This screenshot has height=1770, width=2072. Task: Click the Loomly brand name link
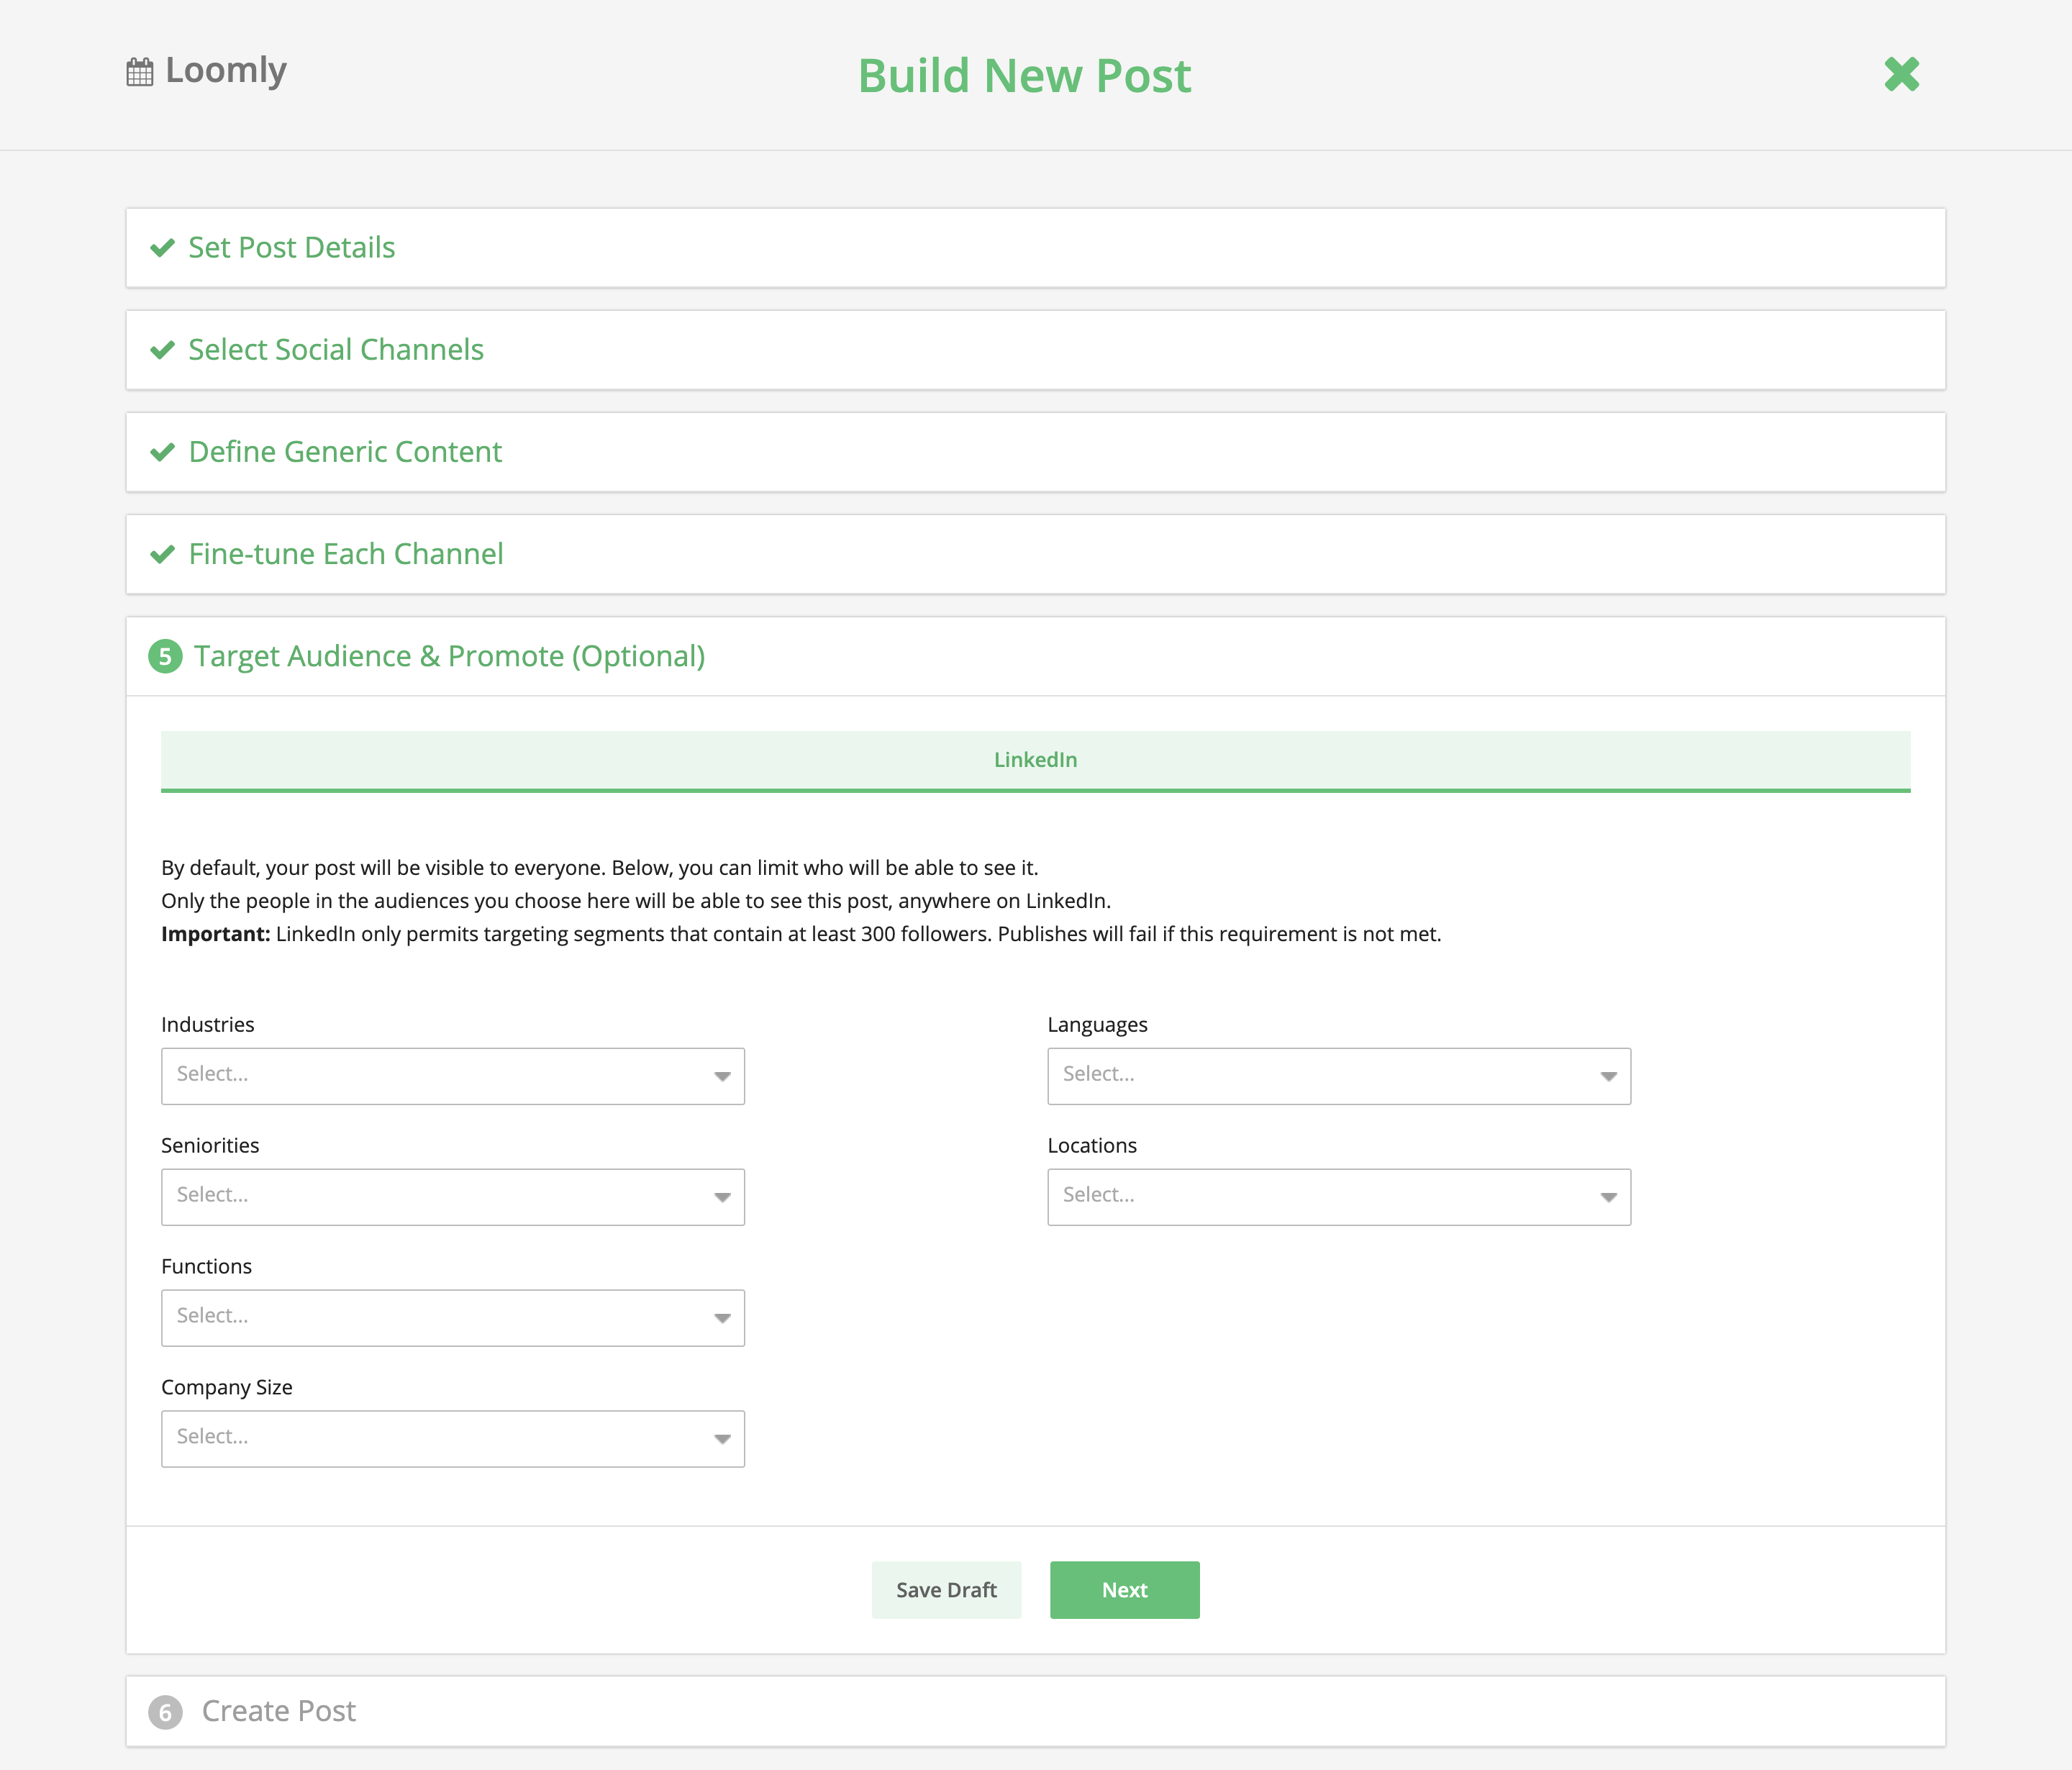pos(226,70)
